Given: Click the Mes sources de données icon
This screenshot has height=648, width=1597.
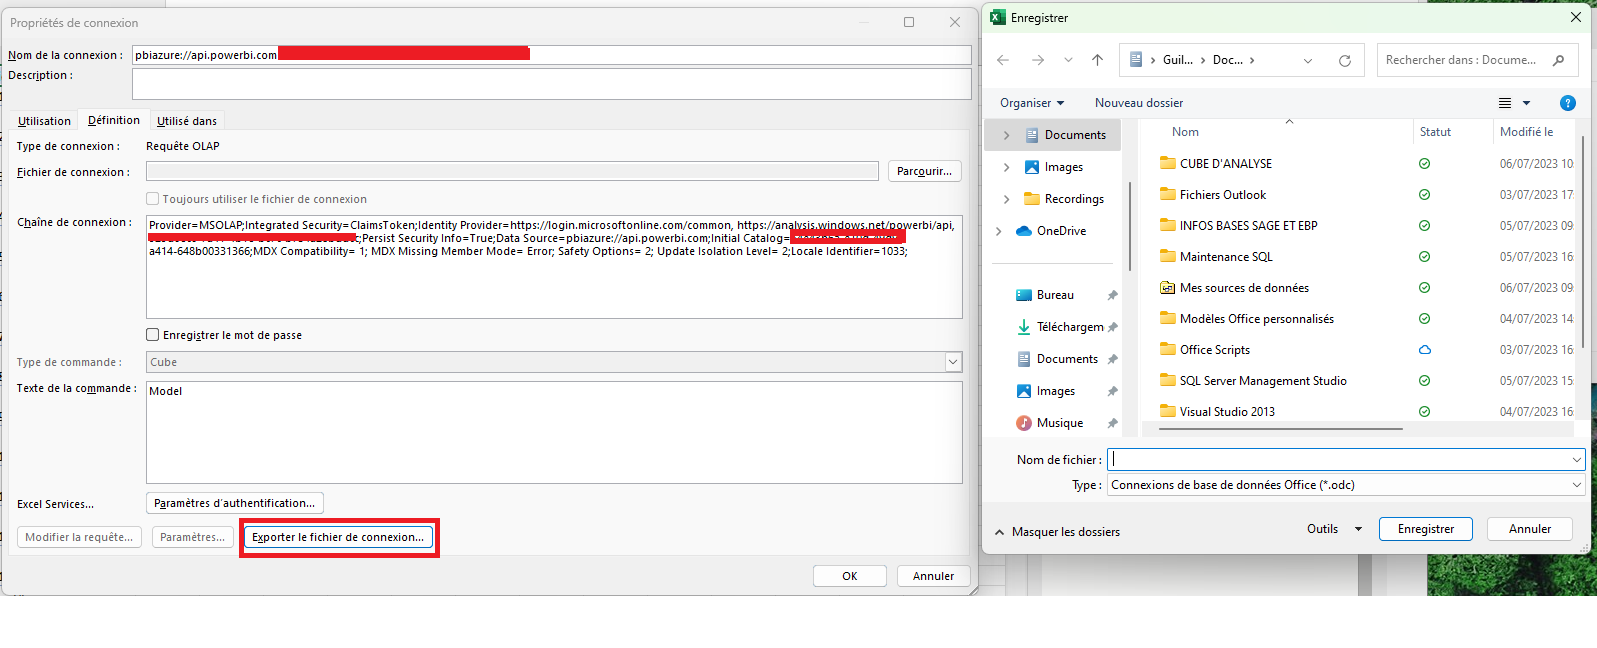Looking at the screenshot, I should [x=1167, y=288].
